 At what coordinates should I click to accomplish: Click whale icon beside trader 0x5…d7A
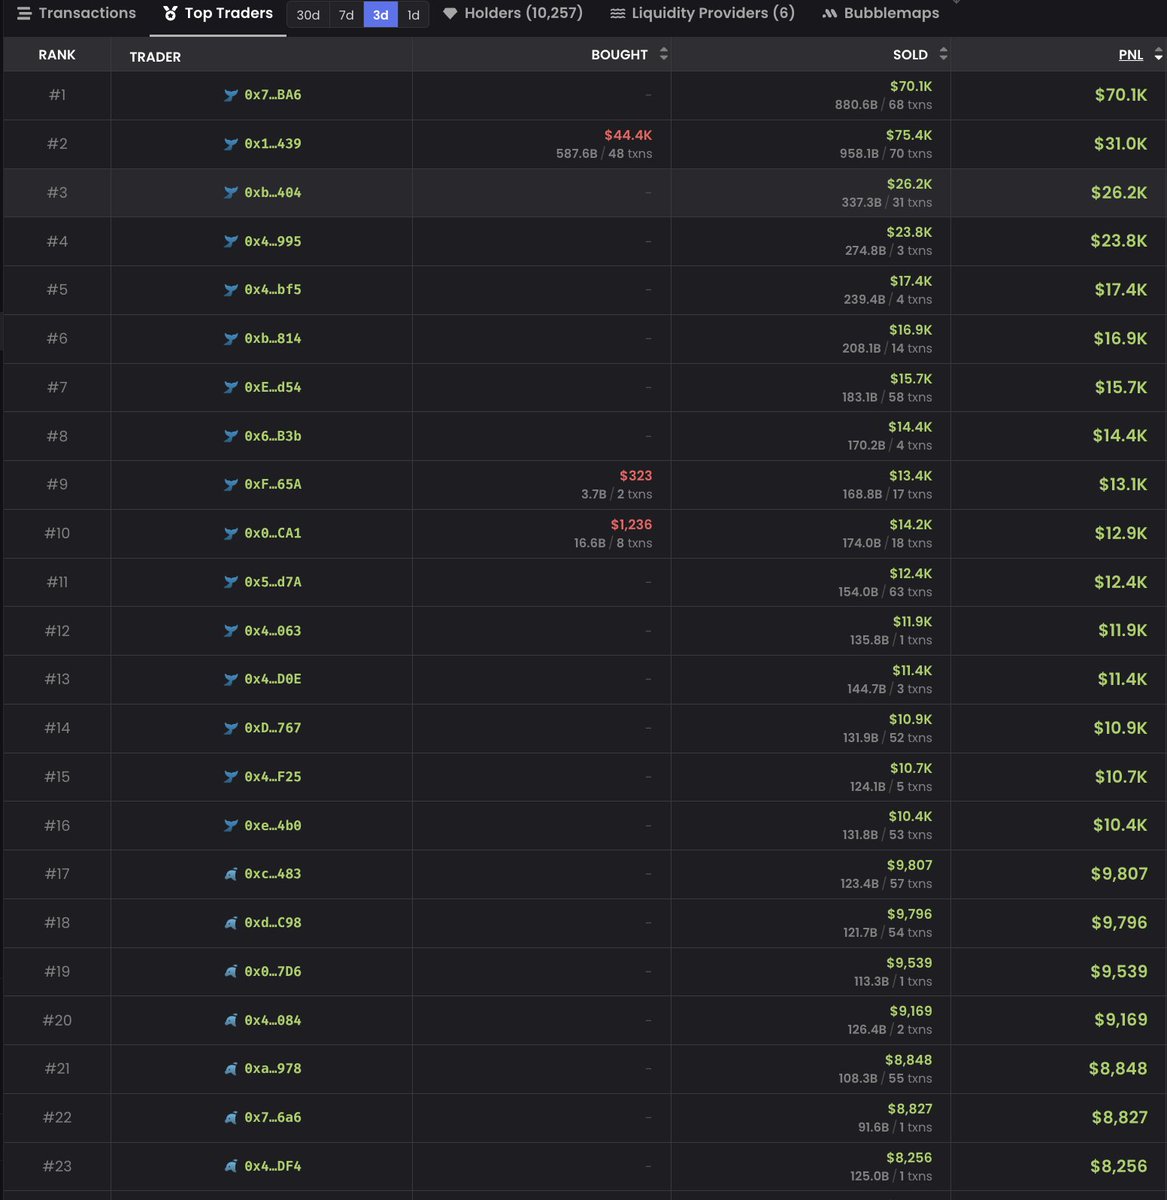pos(231,582)
